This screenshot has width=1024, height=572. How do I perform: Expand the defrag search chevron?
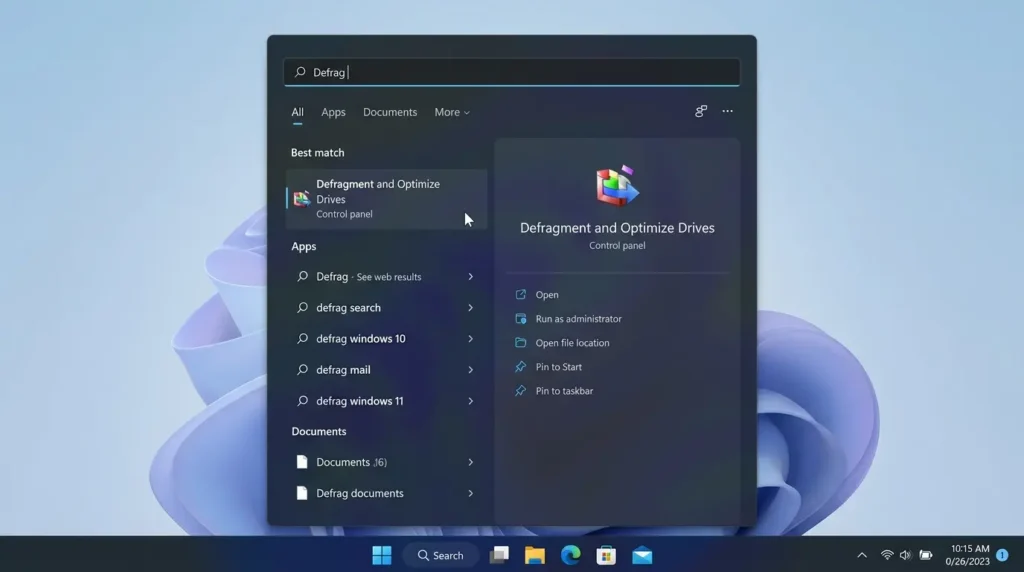click(x=470, y=308)
